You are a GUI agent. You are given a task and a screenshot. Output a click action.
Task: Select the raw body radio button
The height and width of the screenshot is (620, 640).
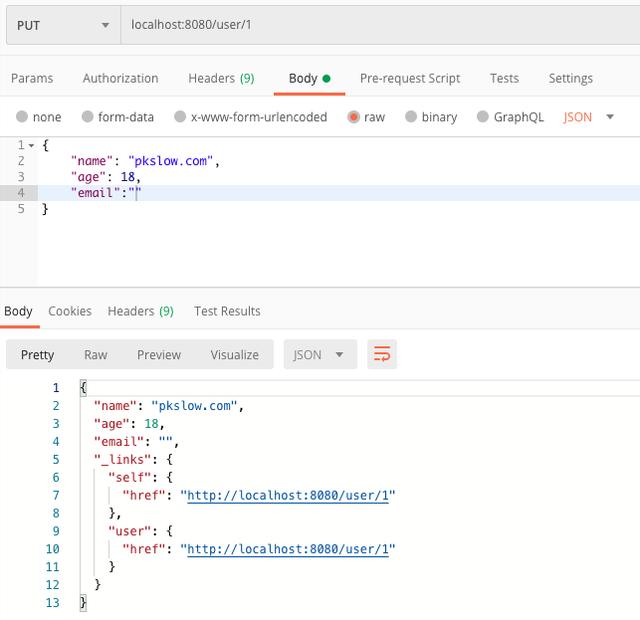pyautogui.click(x=354, y=117)
